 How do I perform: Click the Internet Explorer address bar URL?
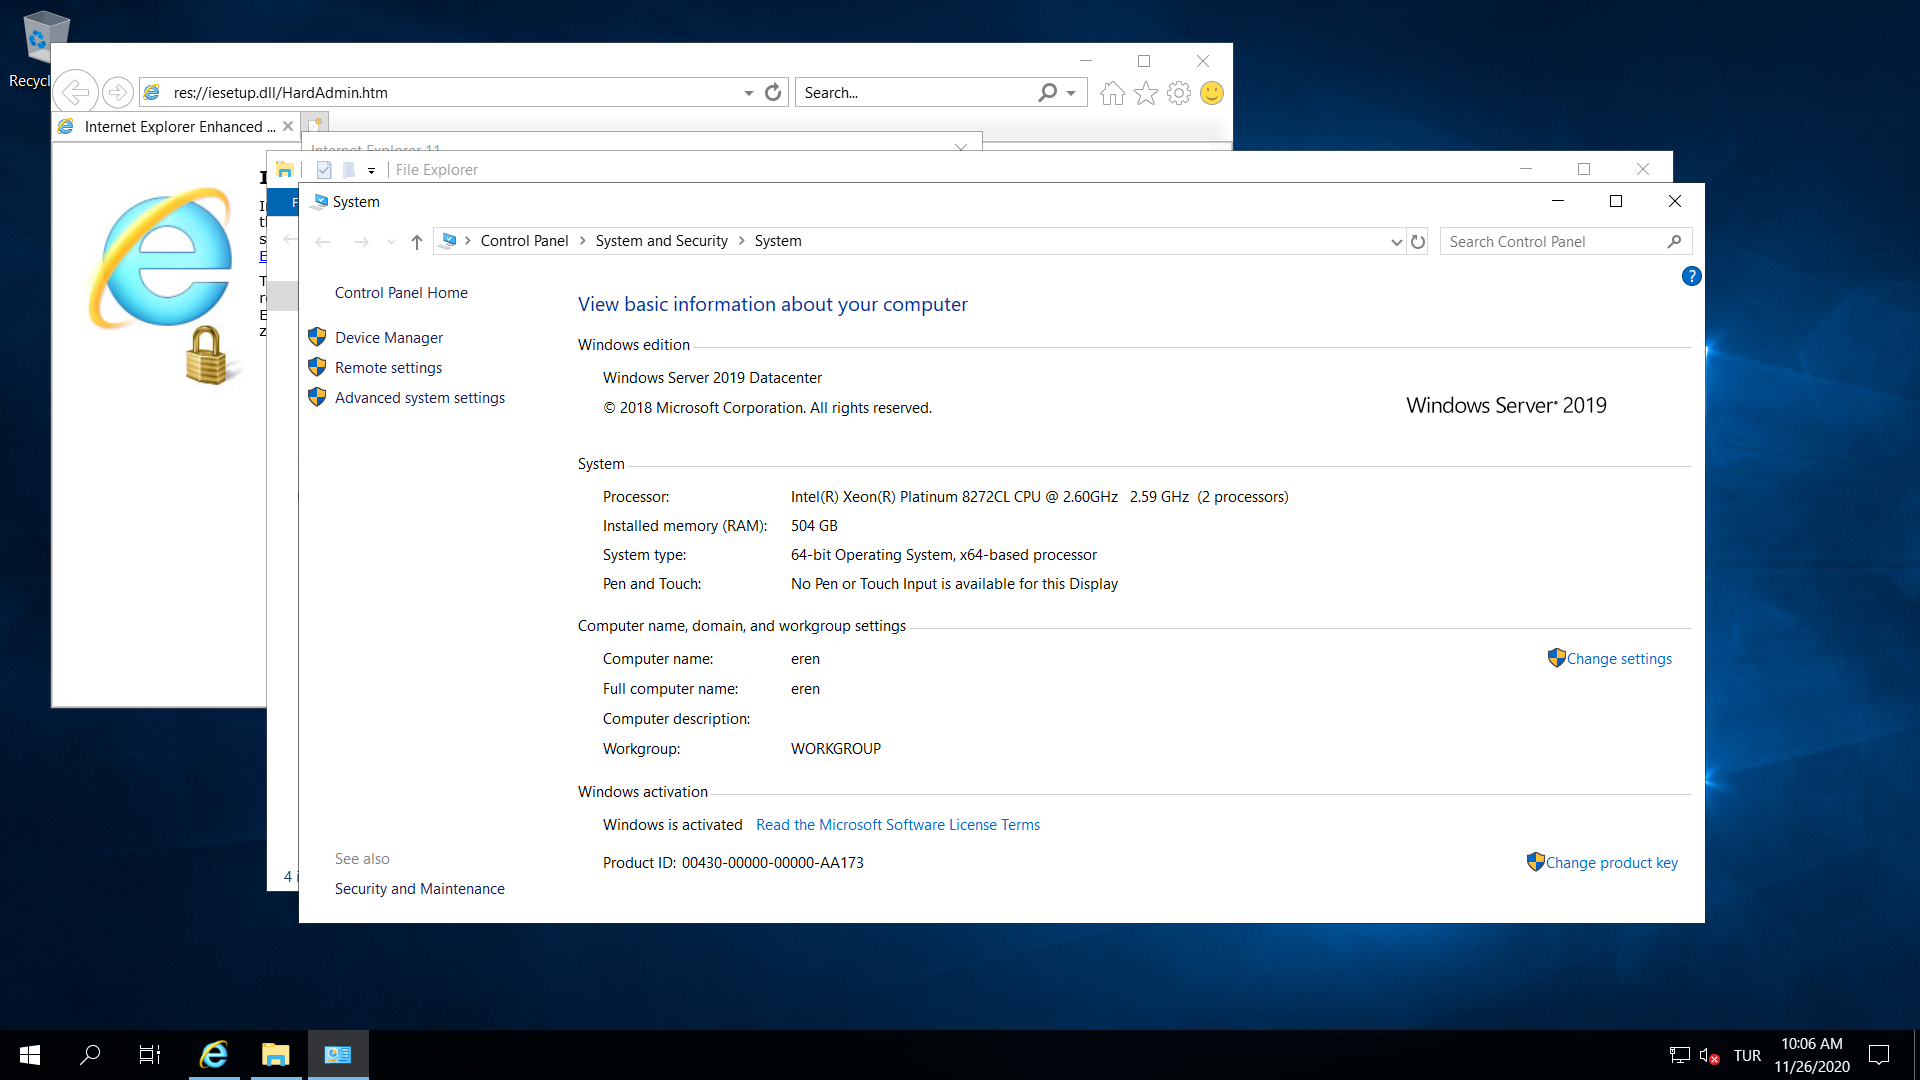click(281, 93)
